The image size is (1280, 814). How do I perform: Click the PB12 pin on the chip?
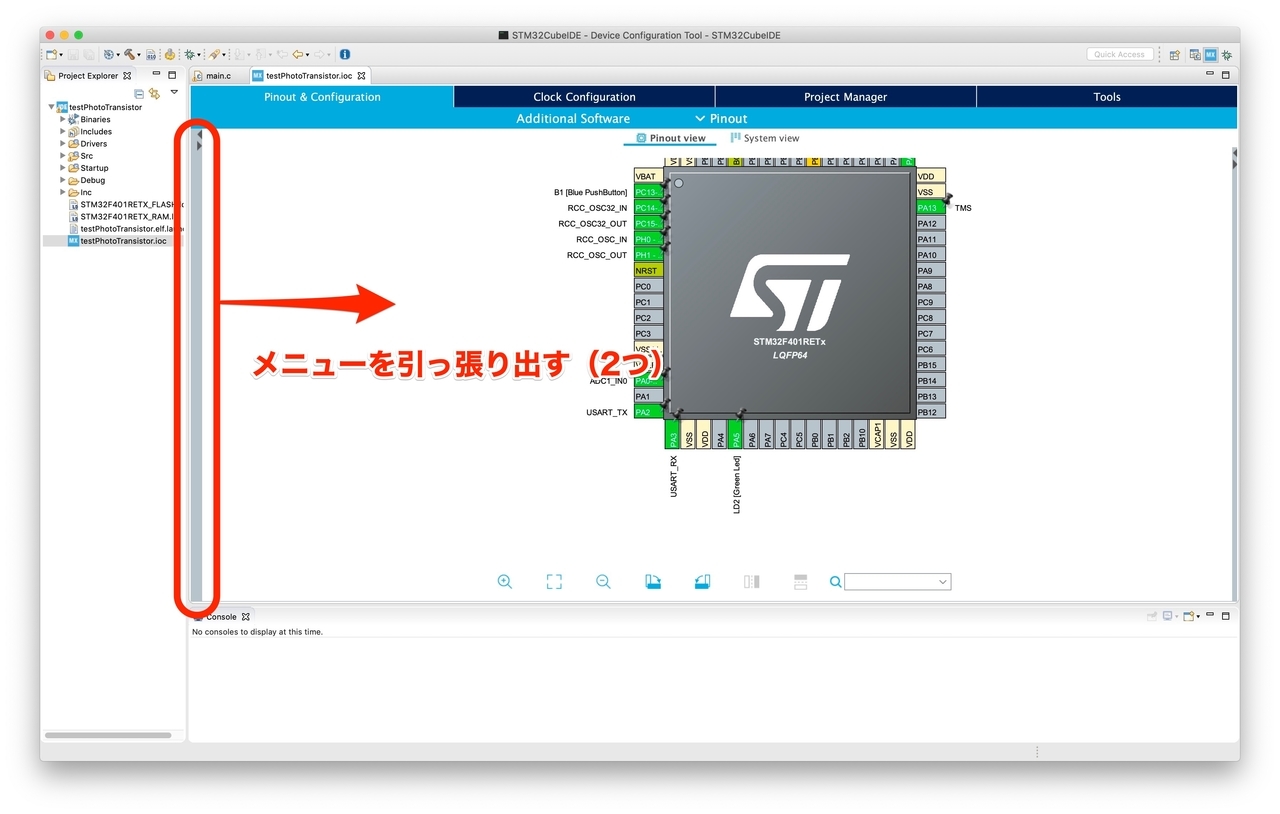(x=929, y=412)
